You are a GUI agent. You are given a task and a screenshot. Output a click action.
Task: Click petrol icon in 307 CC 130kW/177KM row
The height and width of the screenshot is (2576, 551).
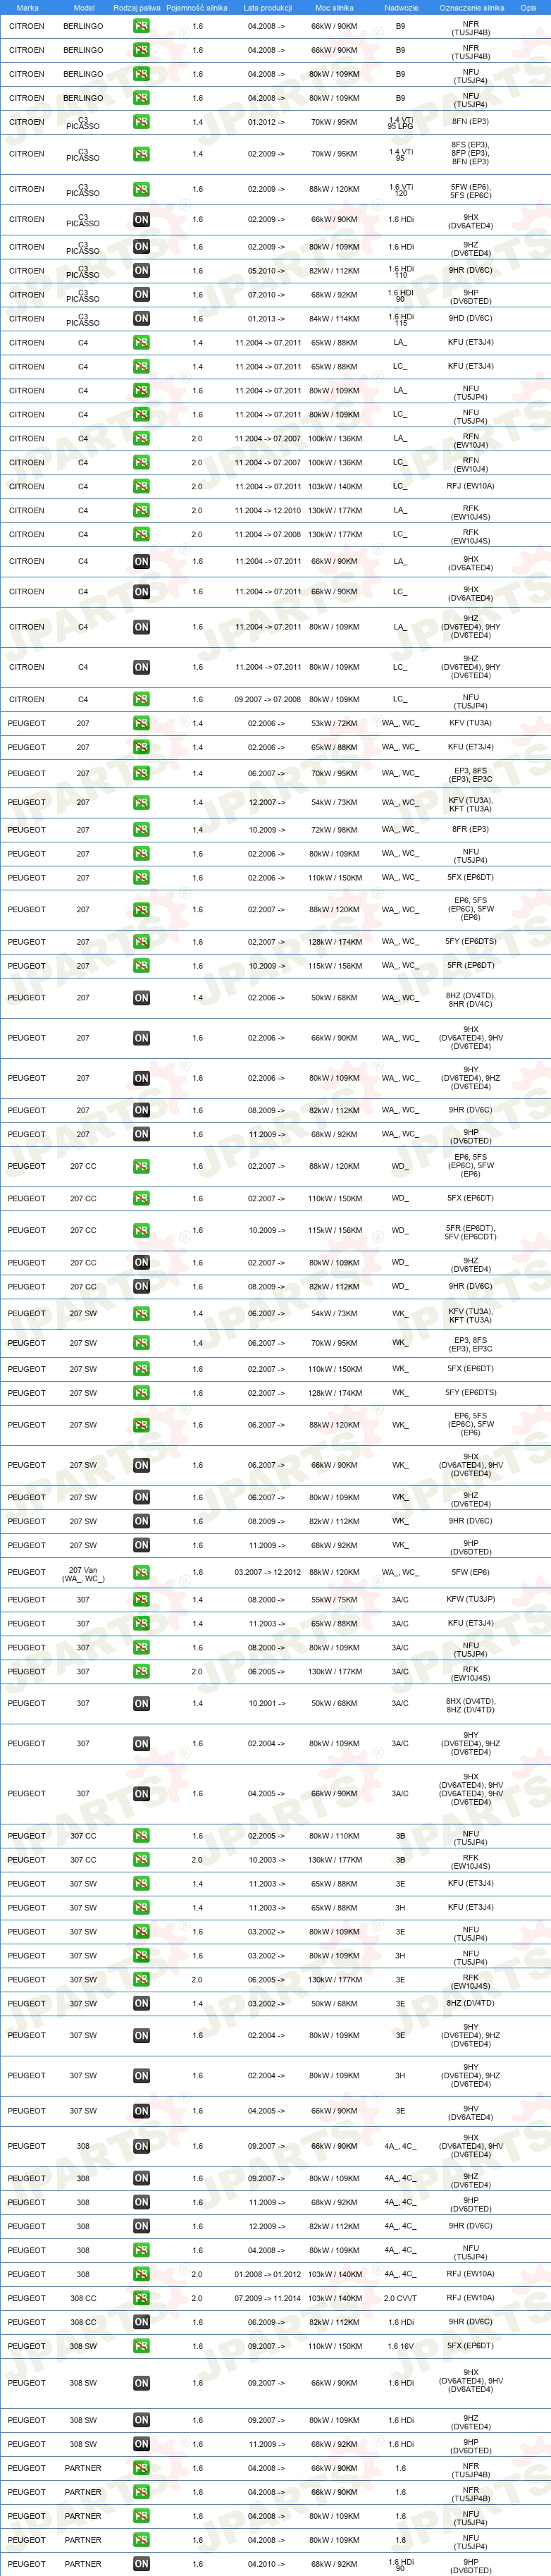pos(141,1861)
